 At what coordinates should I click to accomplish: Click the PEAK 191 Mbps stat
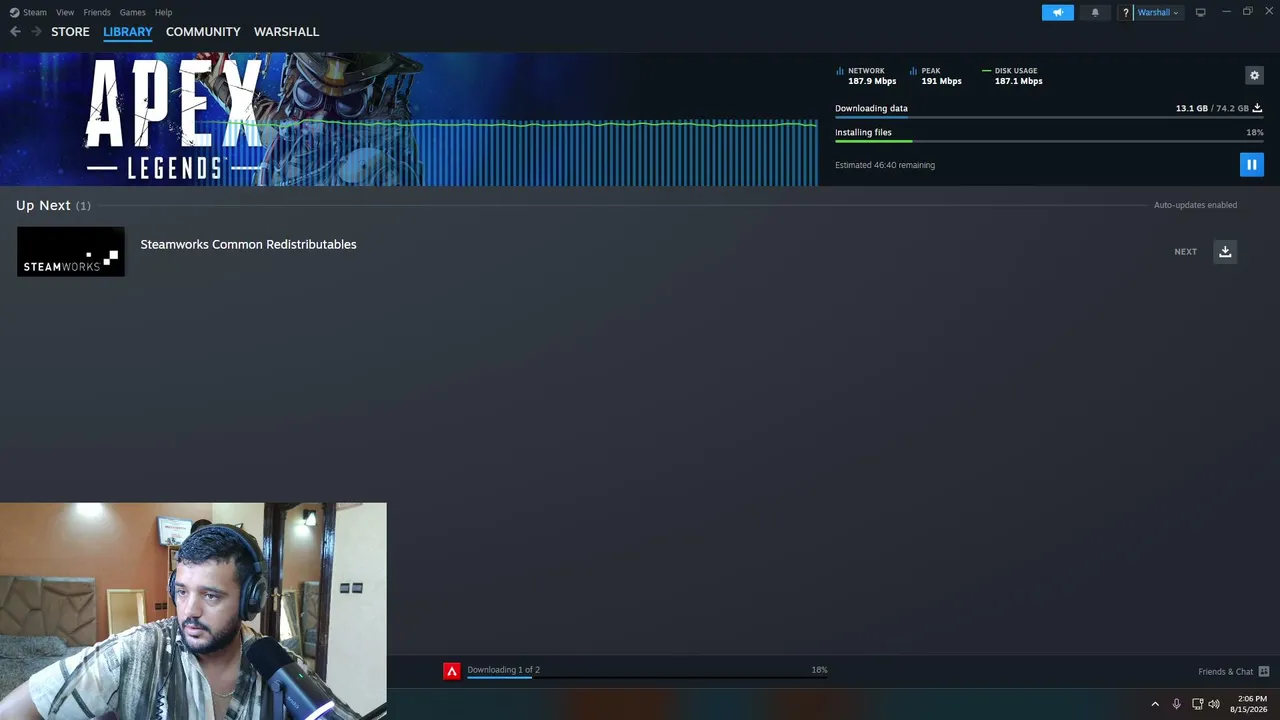click(x=936, y=76)
